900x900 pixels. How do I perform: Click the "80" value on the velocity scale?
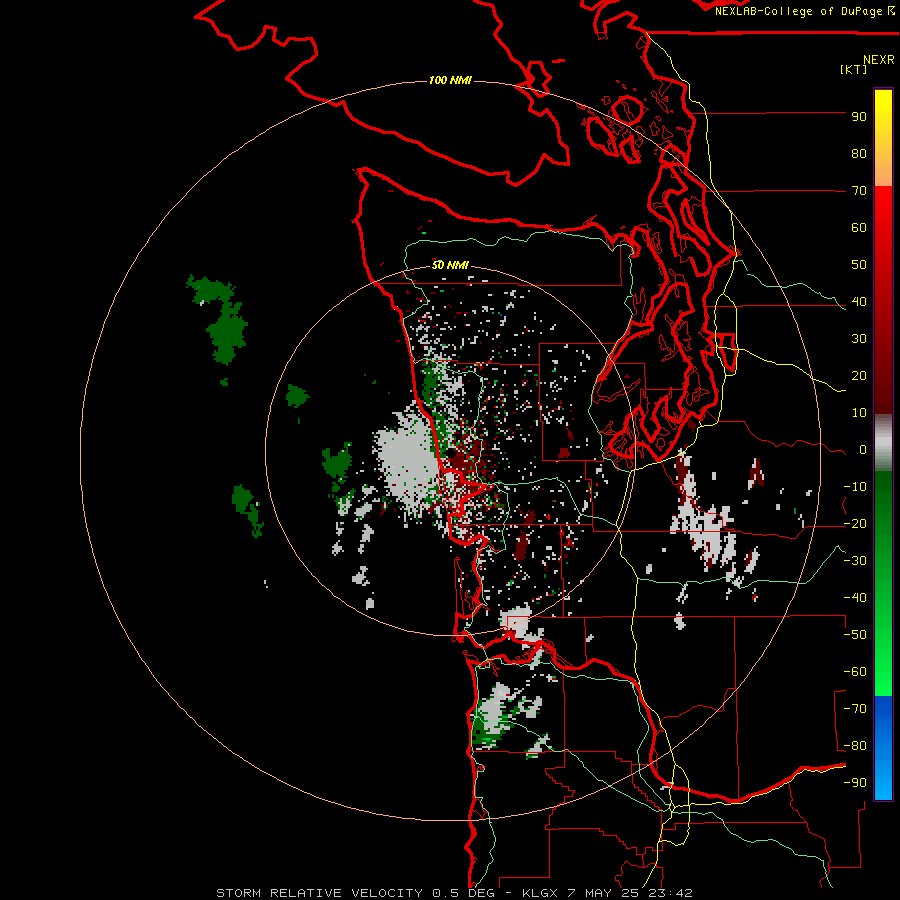[859, 153]
